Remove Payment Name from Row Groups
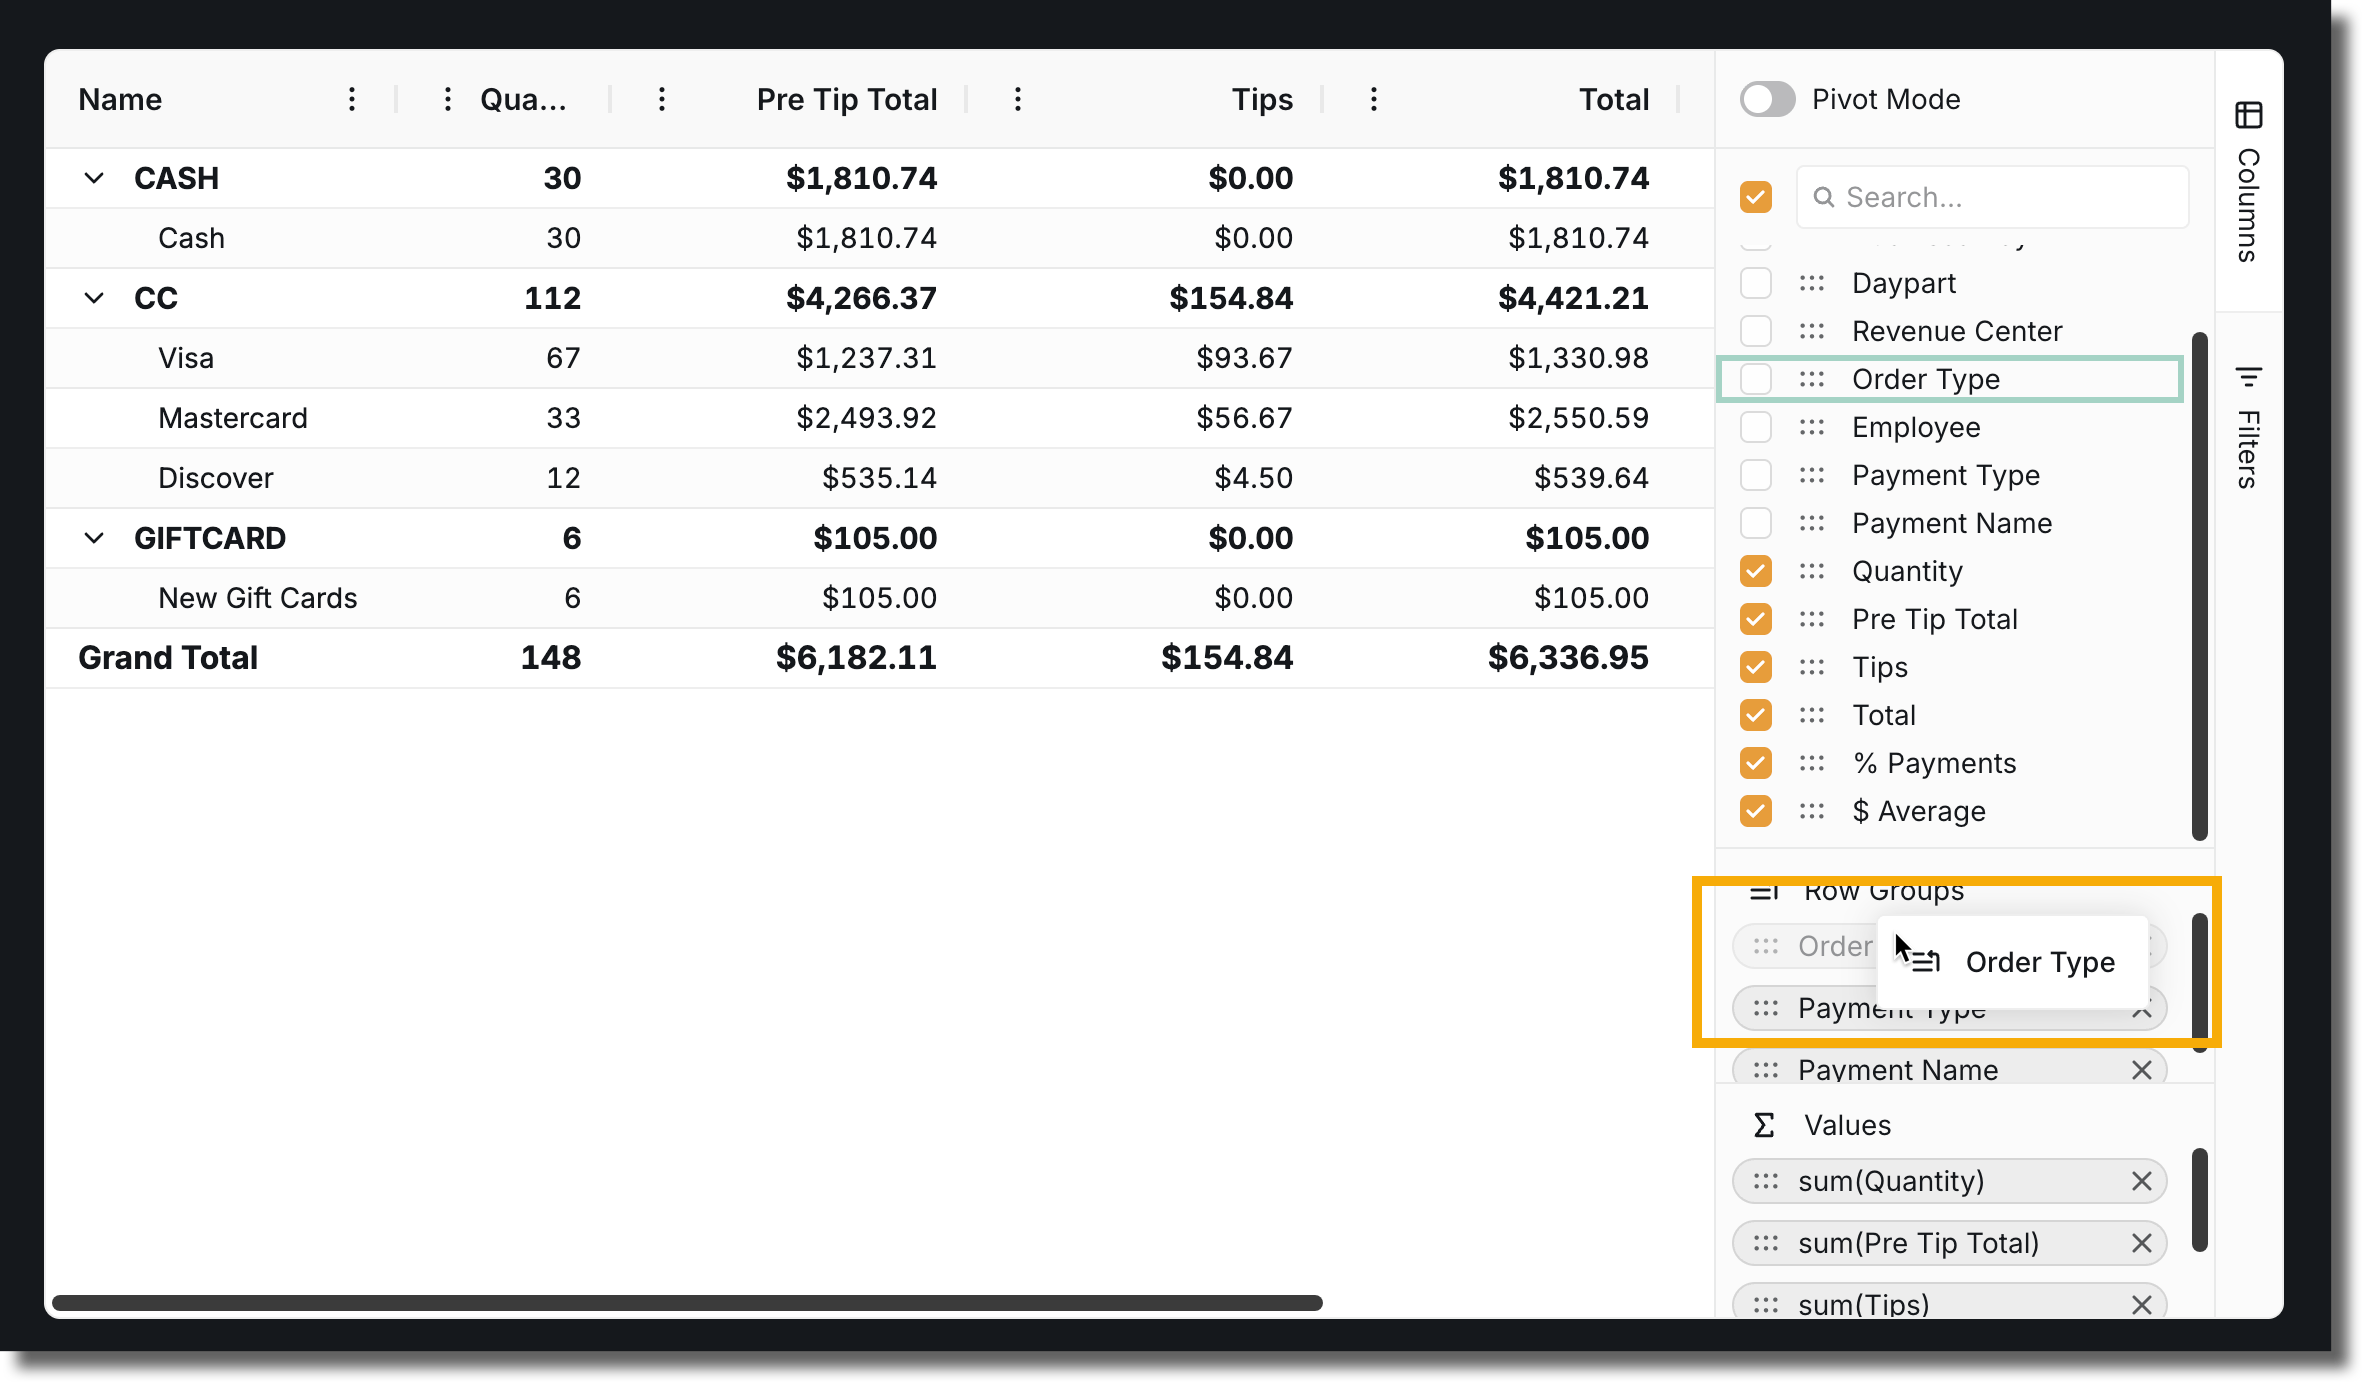The image size is (2362, 1382). 2141,1070
